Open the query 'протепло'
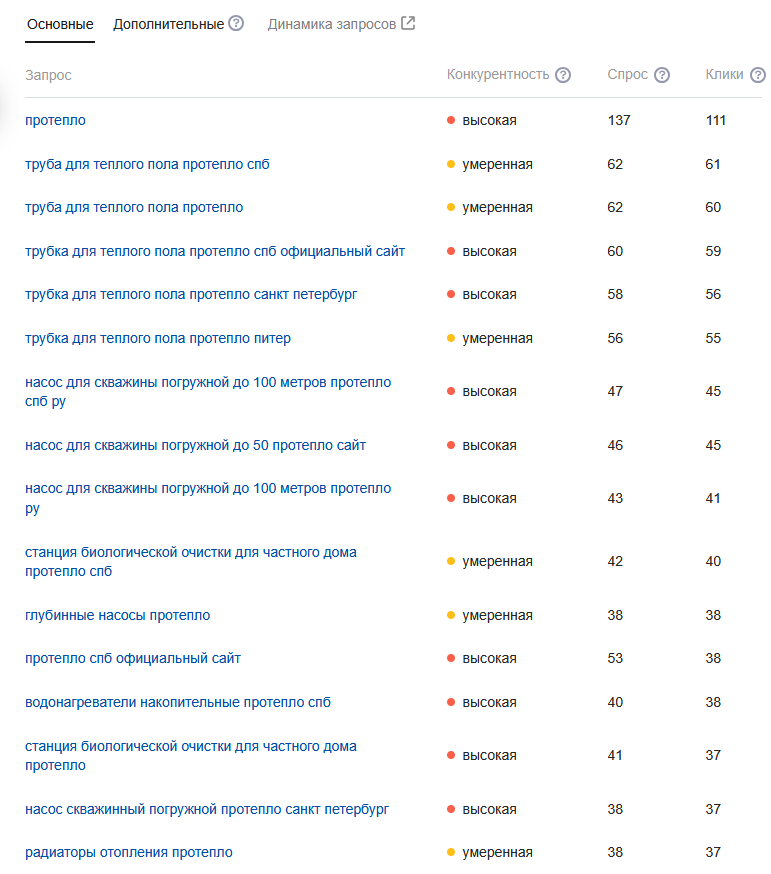Screen dimensions: 771x874 [55, 120]
